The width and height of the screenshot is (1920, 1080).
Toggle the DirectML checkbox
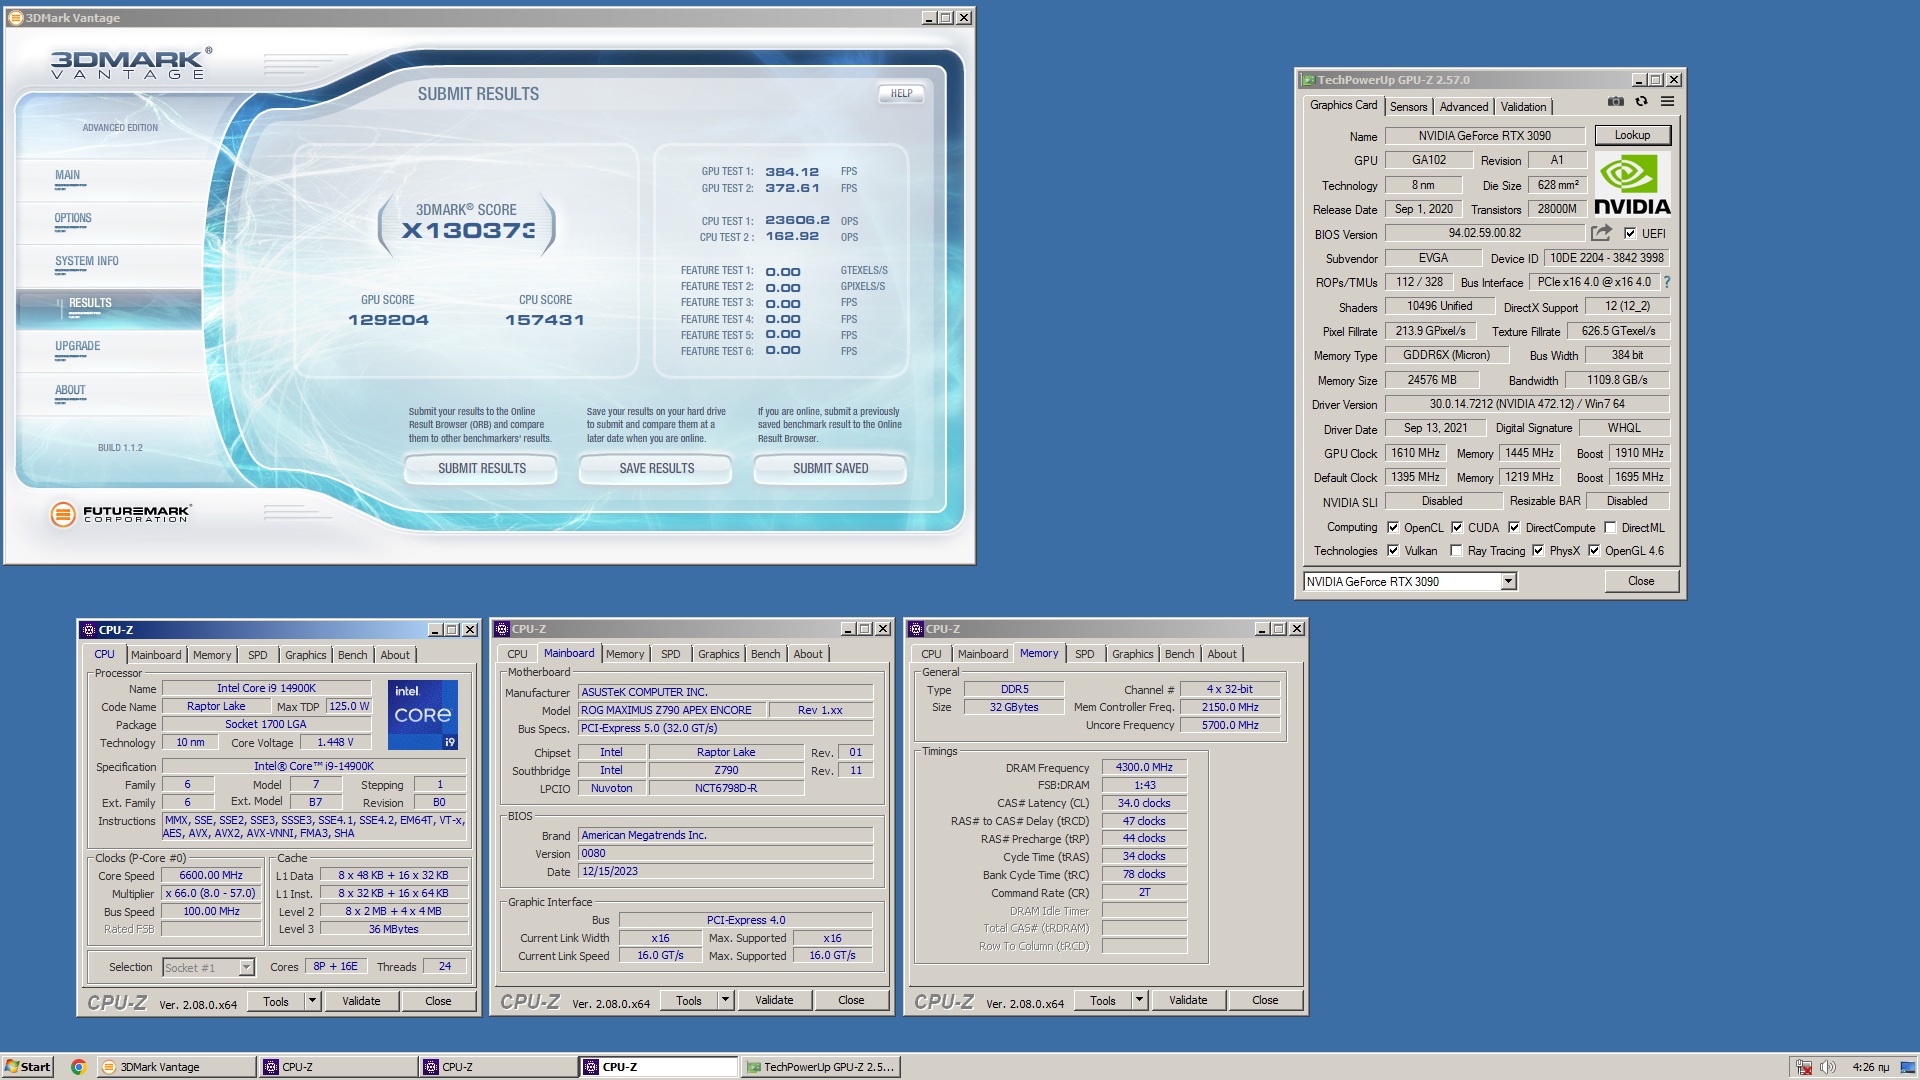[x=1610, y=528]
